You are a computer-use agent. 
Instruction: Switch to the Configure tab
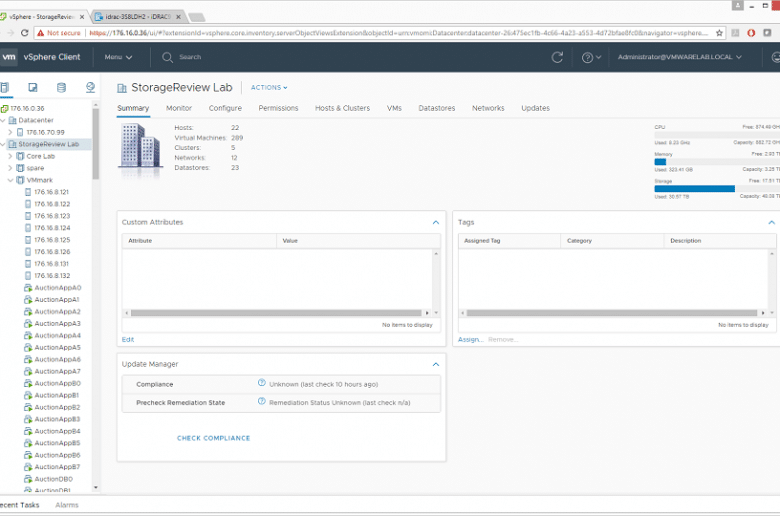click(x=225, y=108)
